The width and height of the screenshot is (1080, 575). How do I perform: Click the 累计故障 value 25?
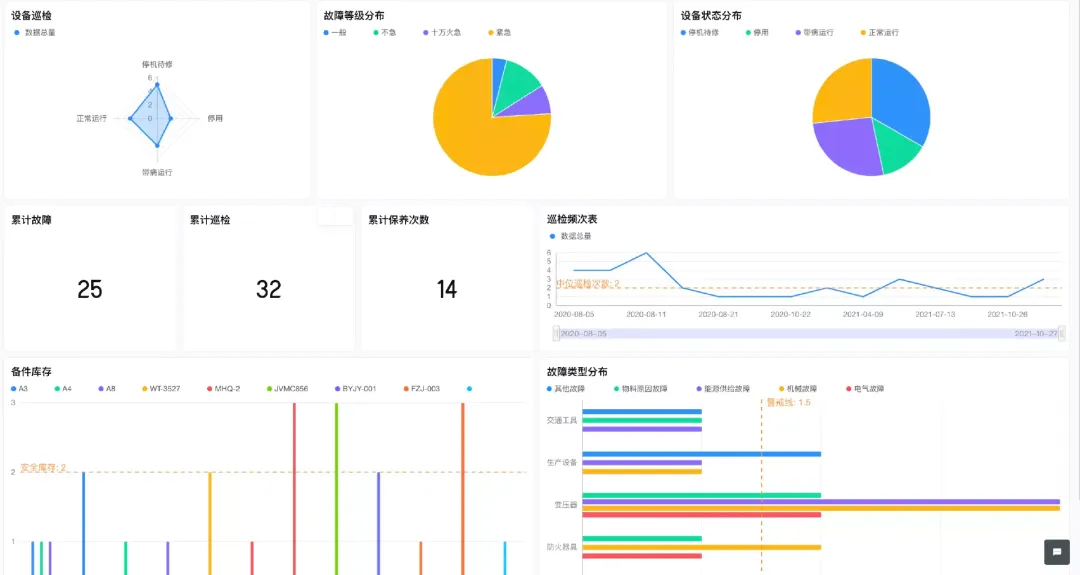pos(90,289)
